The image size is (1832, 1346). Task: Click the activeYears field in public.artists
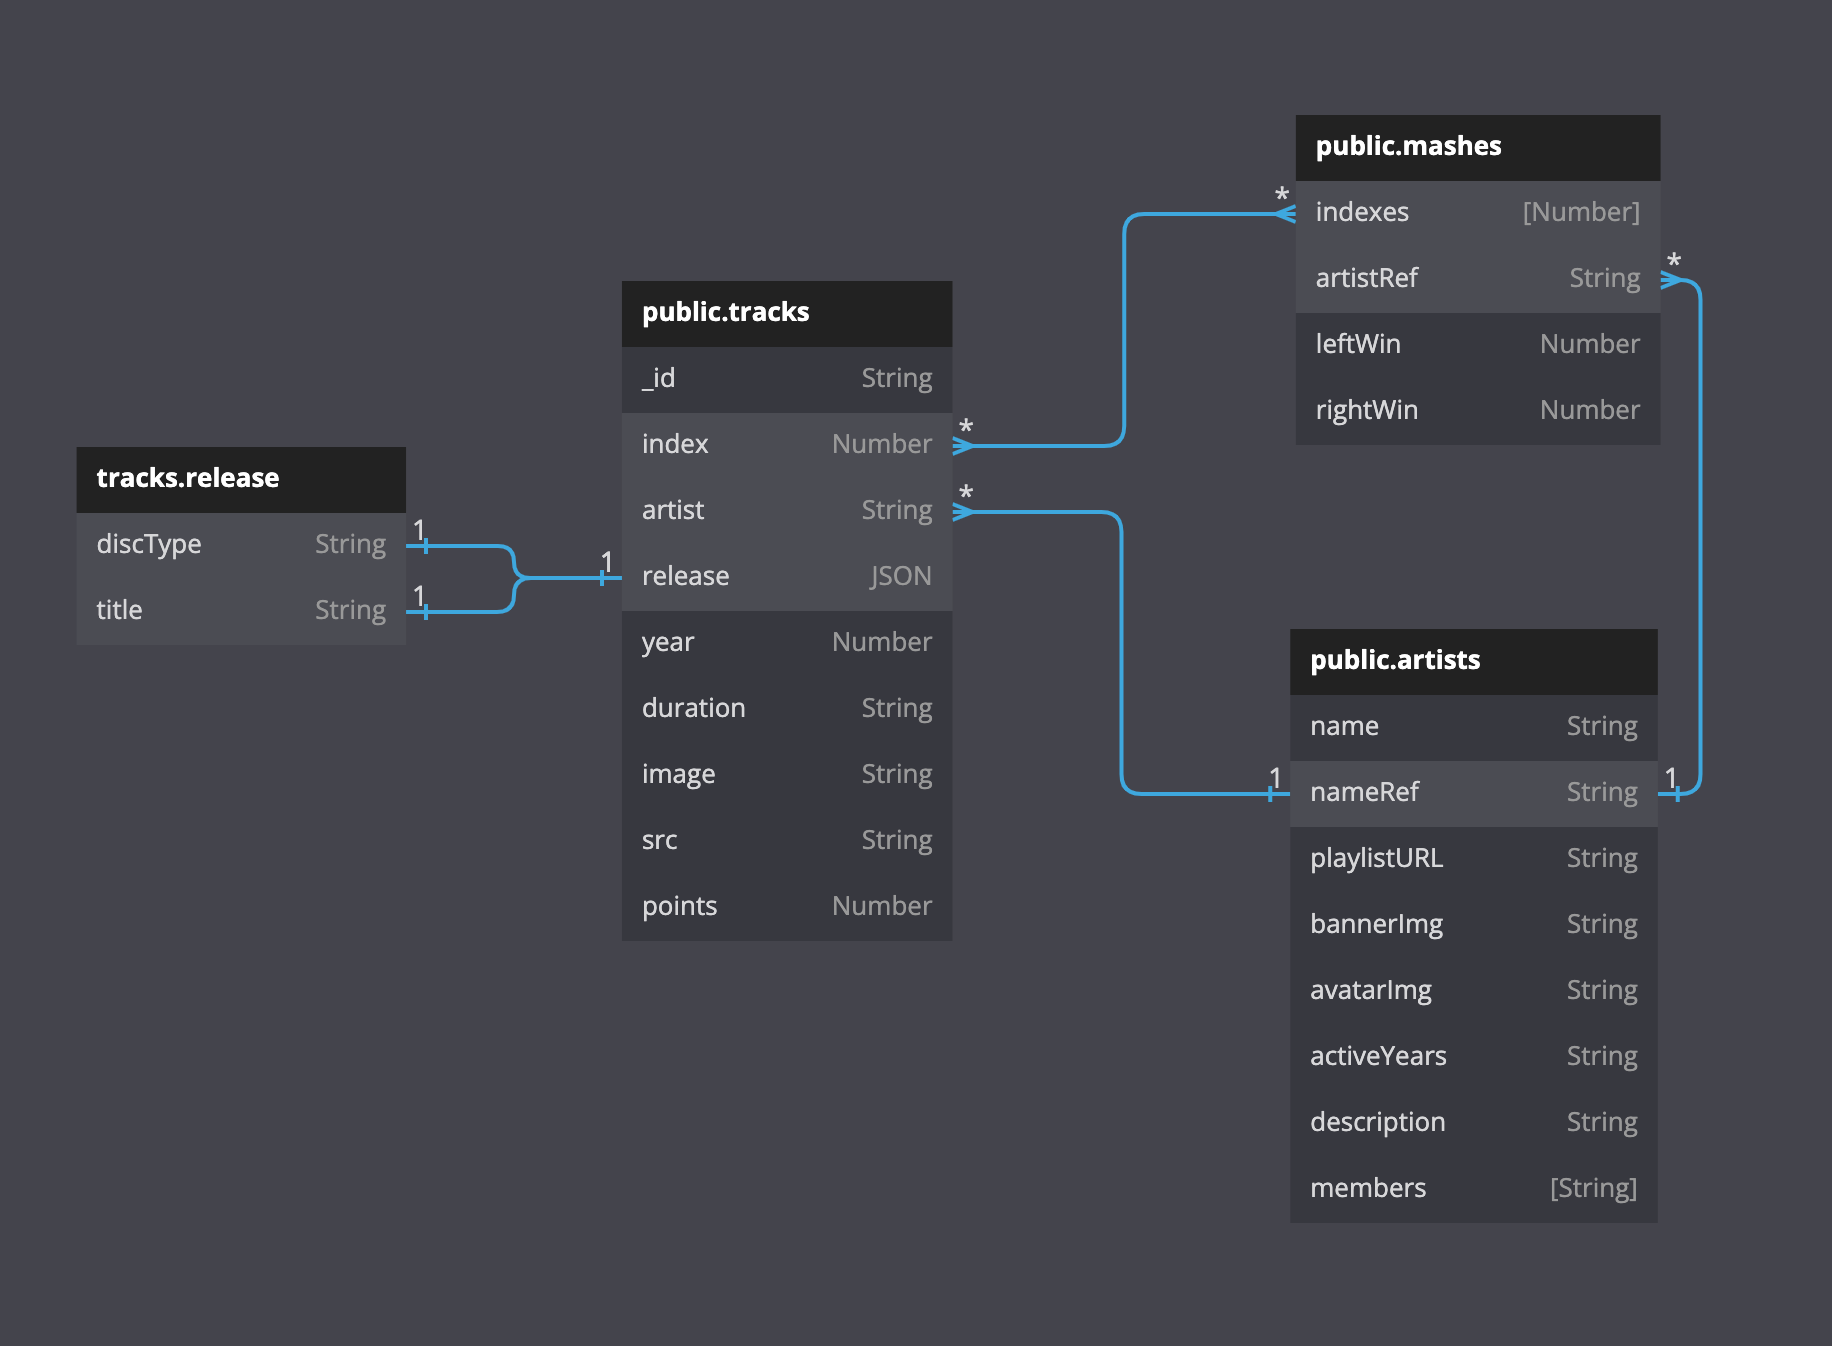(1473, 1057)
